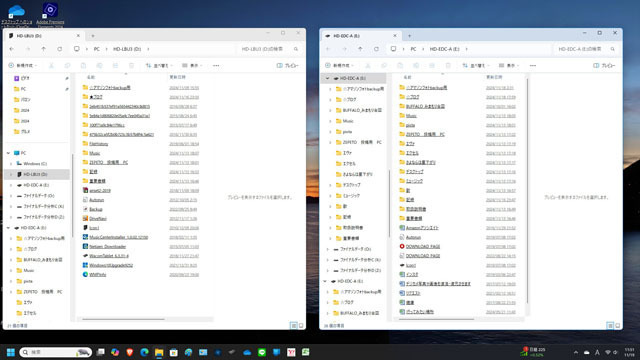The width and height of the screenshot is (640, 360).
Task: Toggle preview pane in HD-LBU3 window
Action: 288,65
